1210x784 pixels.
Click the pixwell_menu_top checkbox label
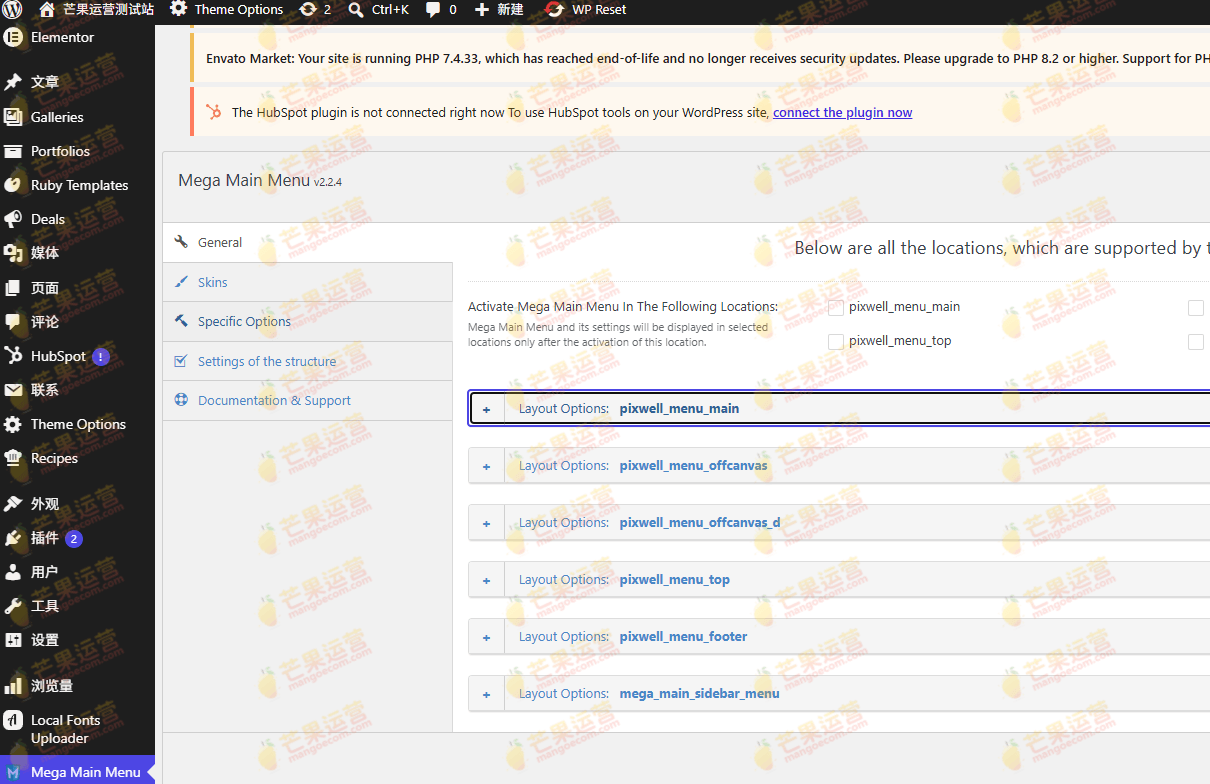pos(900,341)
